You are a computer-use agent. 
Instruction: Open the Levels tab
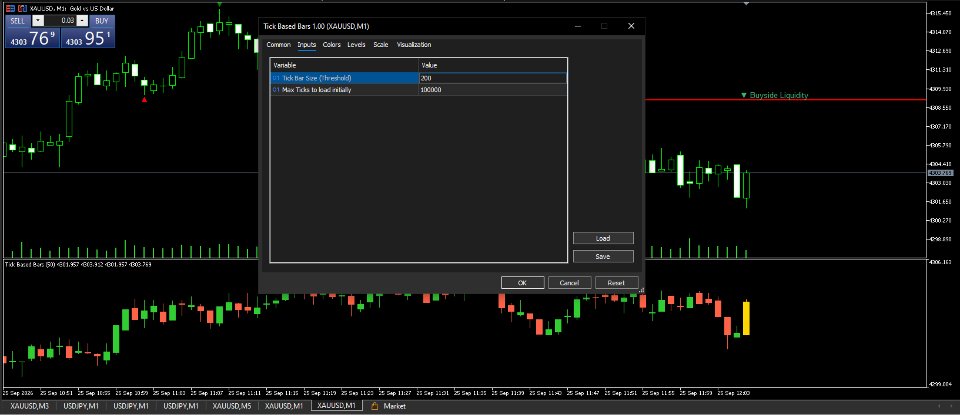[x=356, y=45]
